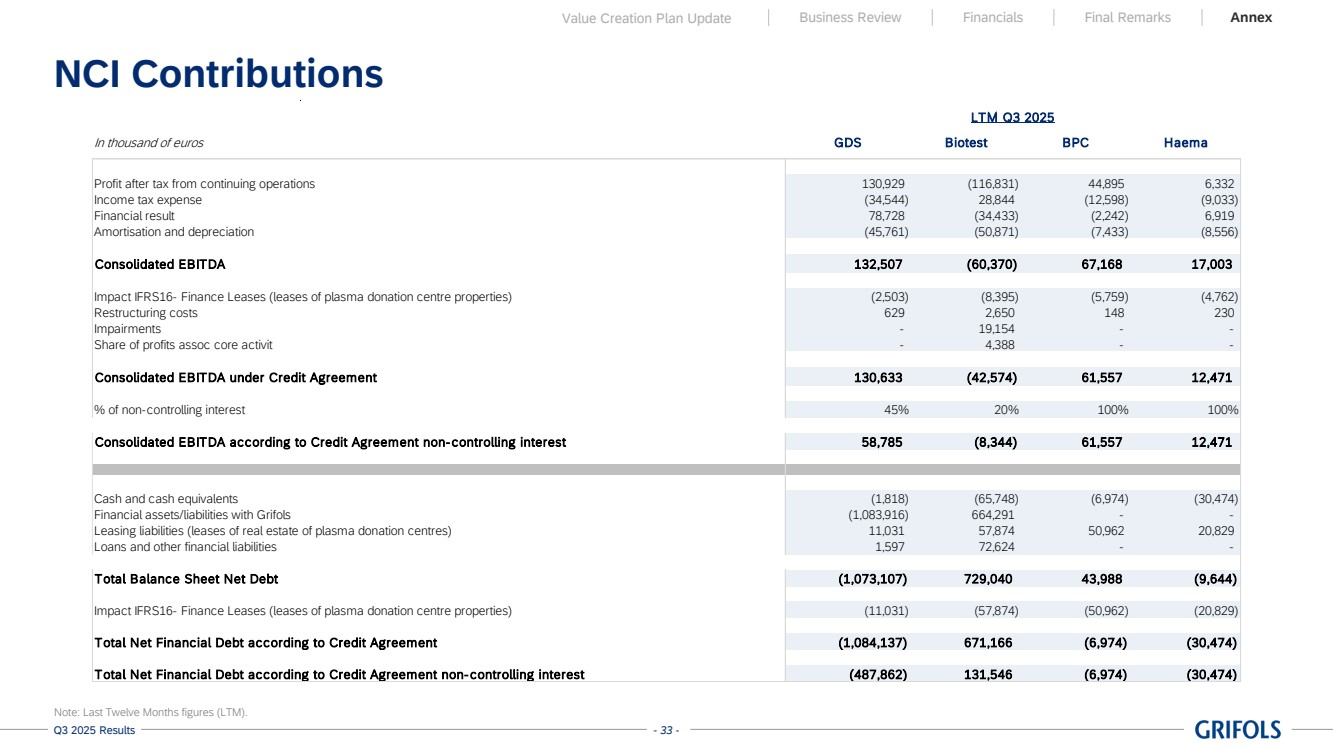Select the Cash and cash equivalents row label

point(166,499)
